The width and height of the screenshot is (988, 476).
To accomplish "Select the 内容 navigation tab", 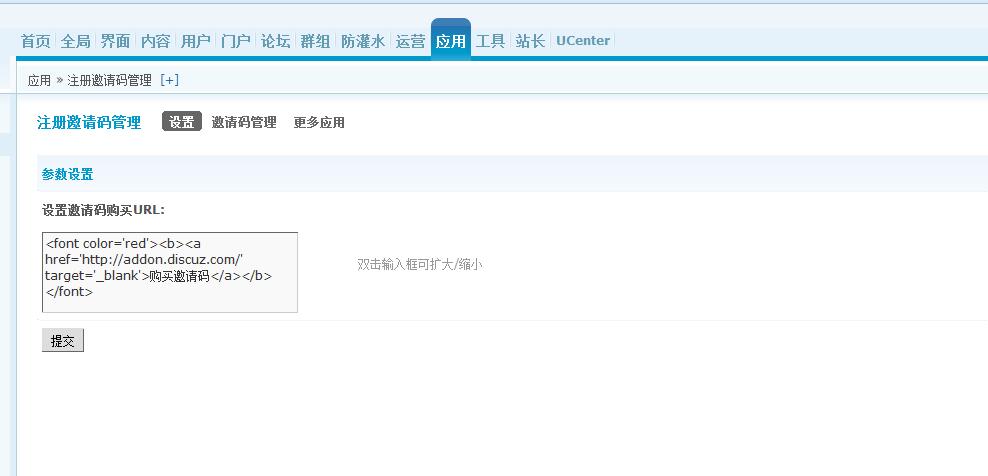I will (155, 41).
